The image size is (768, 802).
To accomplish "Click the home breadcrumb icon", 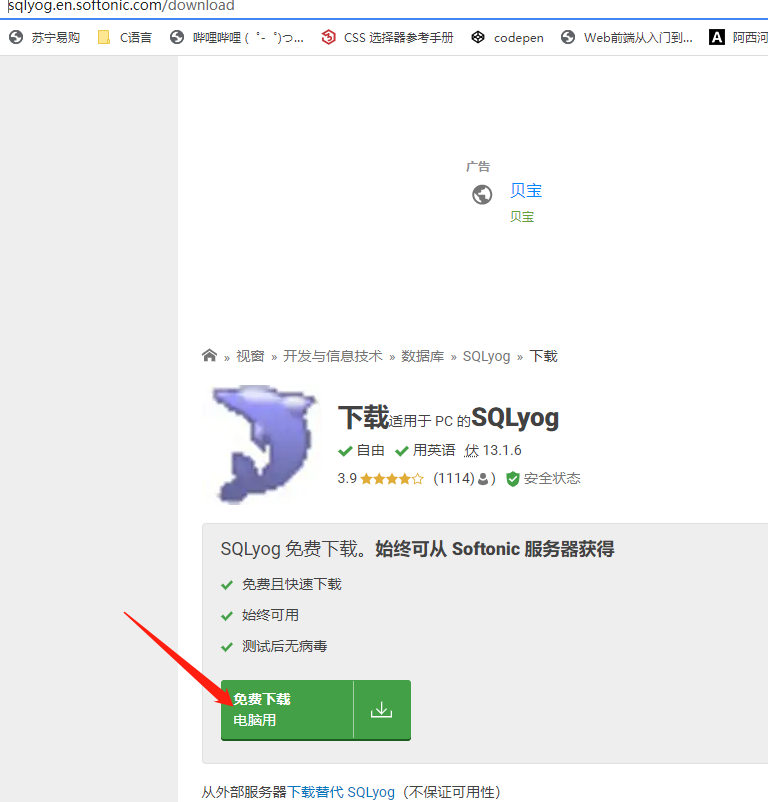I will [209, 355].
